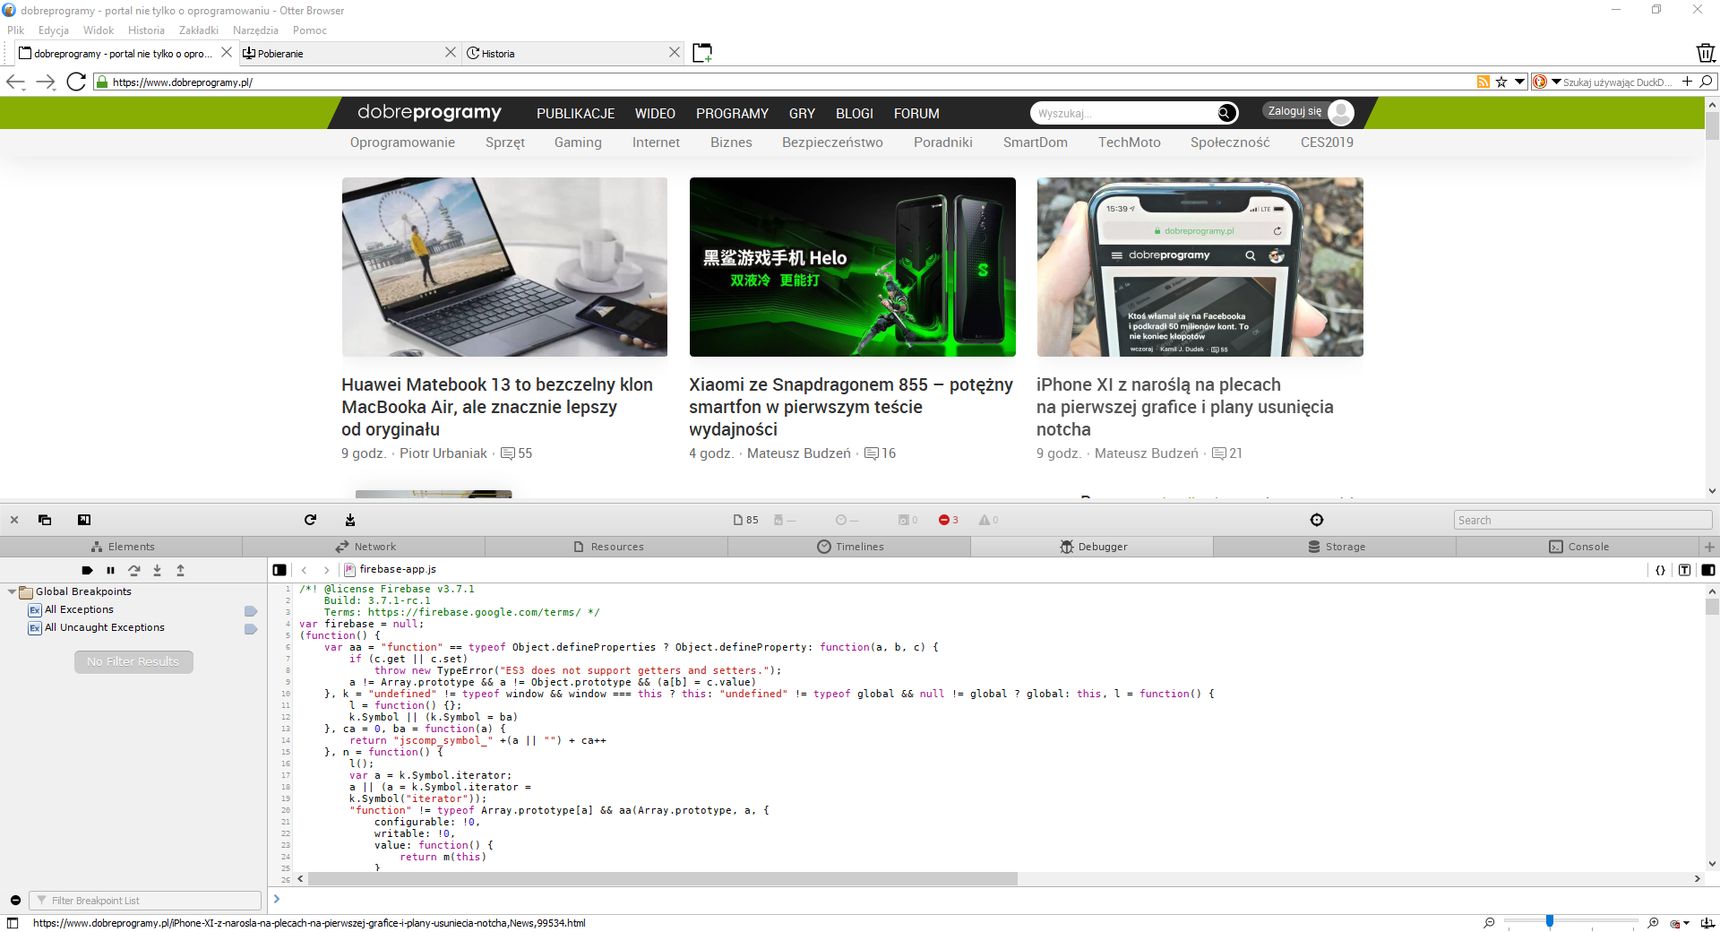Image resolution: width=1720 pixels, height=932 pixels.
Task: Toggle the debugger navigation sidebar icon
Action: 279,570
